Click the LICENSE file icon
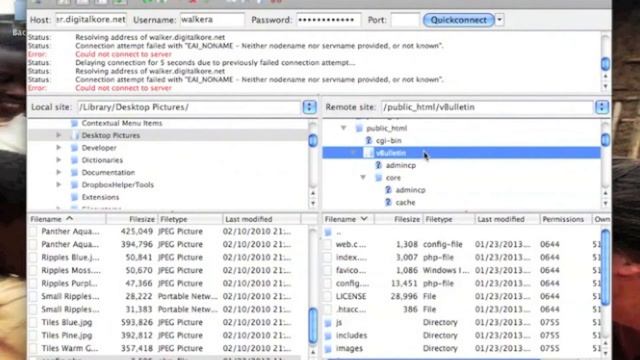This screenshot has width=640, height=360. coord(328,296)
